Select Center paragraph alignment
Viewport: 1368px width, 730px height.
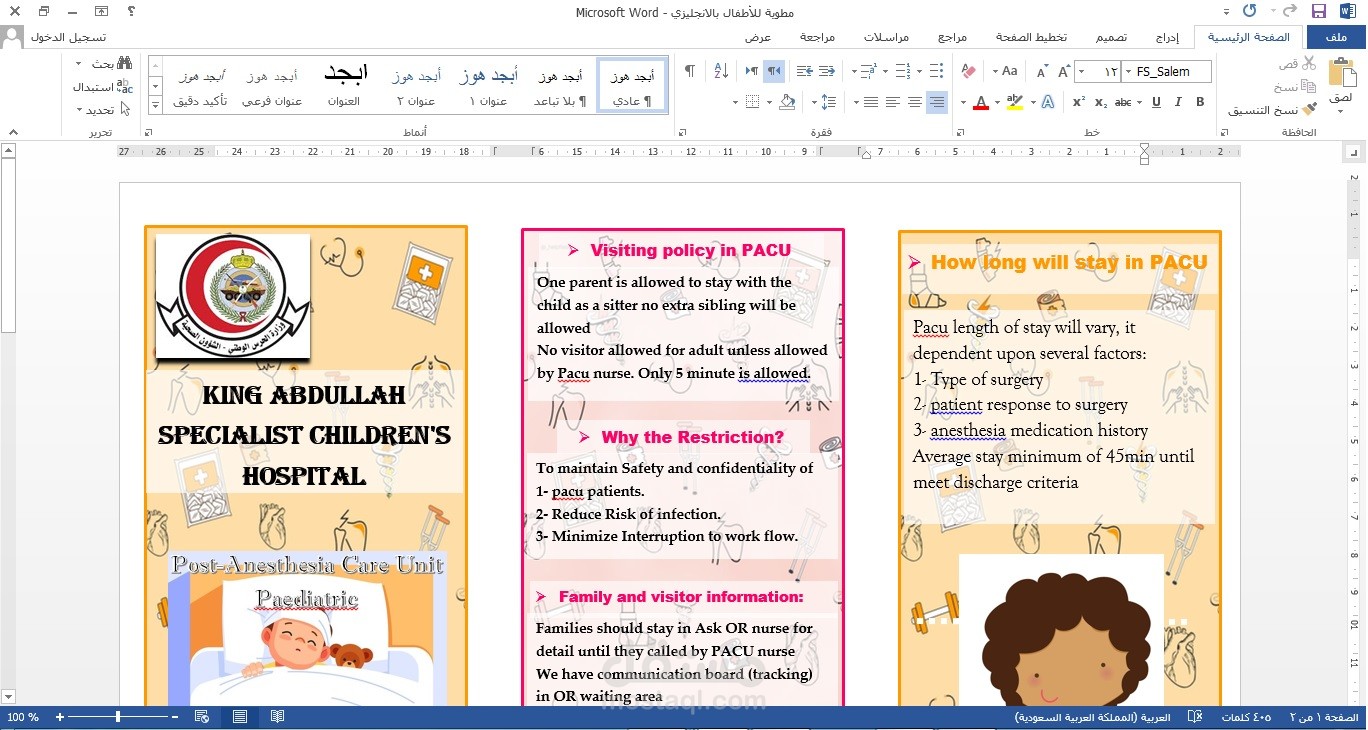(914, 102)
